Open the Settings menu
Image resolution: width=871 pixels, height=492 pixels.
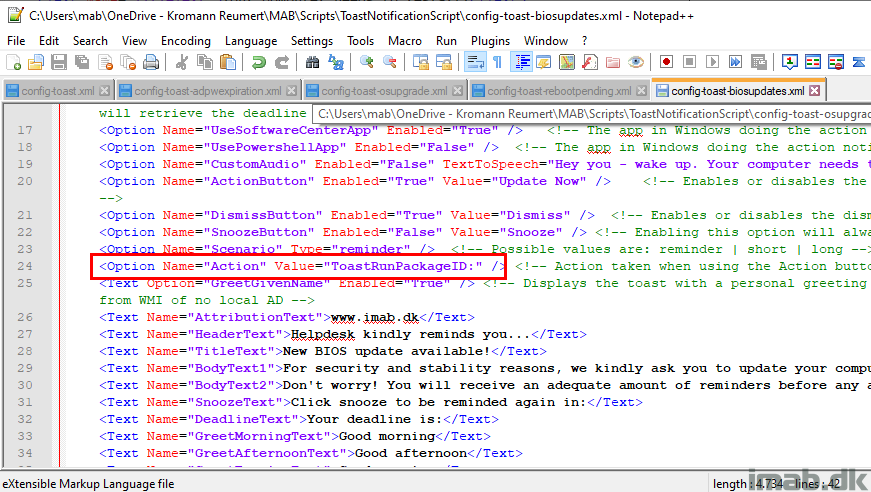[x=312, y=41]
